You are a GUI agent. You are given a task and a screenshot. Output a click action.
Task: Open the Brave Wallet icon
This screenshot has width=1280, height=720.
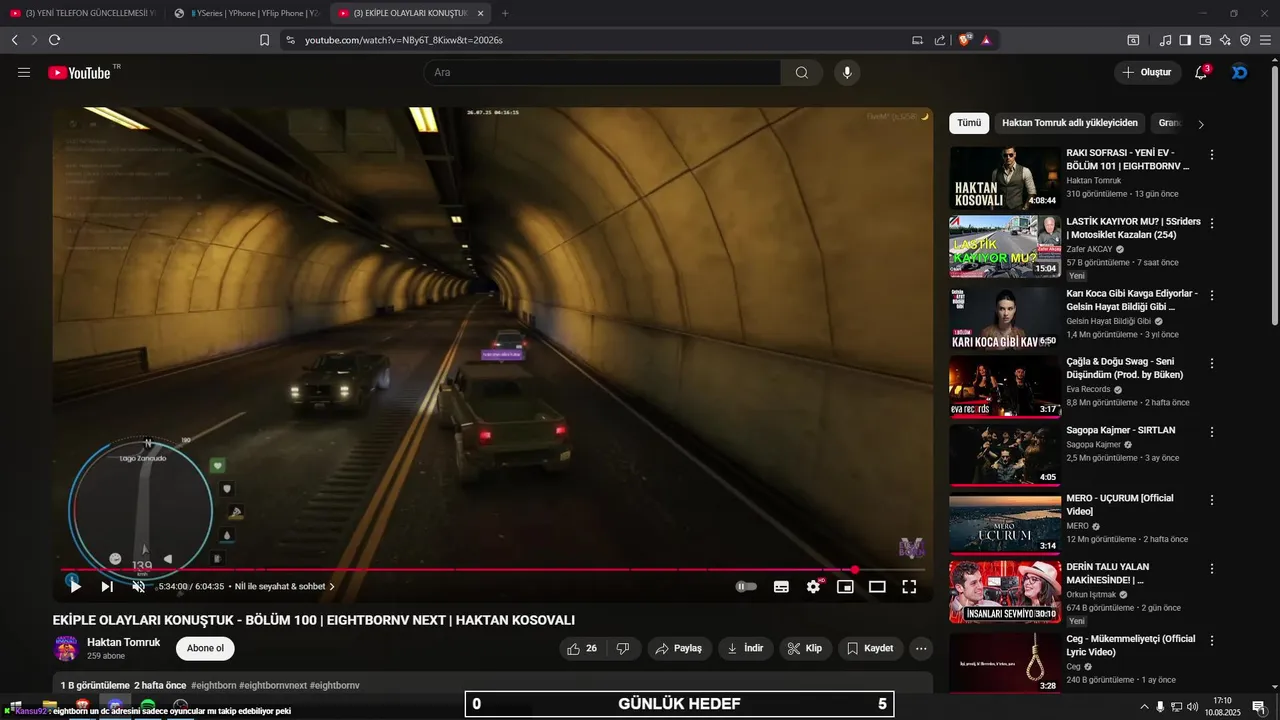point(1205,40)
